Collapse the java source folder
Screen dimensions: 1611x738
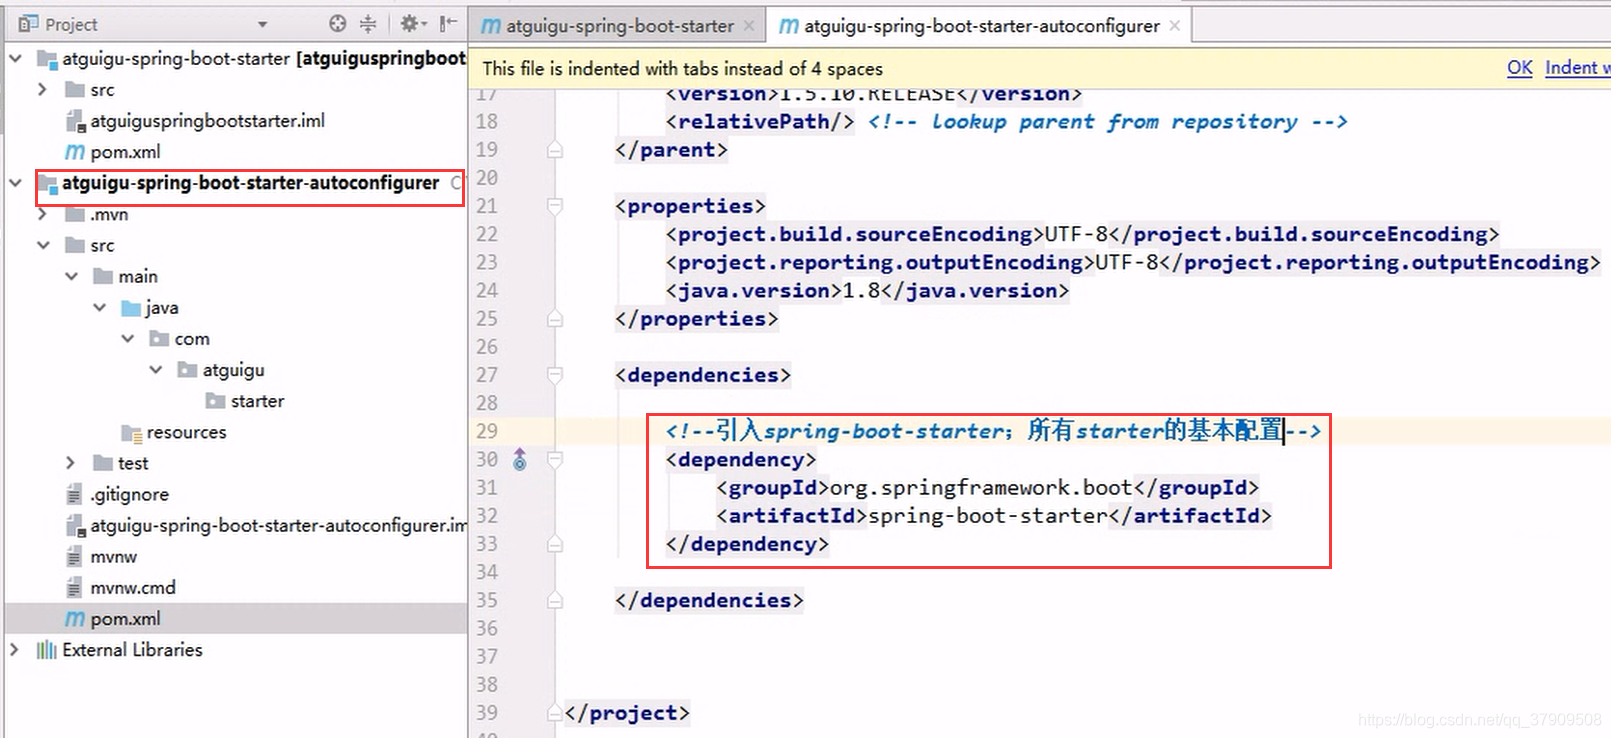coord(99,307)
